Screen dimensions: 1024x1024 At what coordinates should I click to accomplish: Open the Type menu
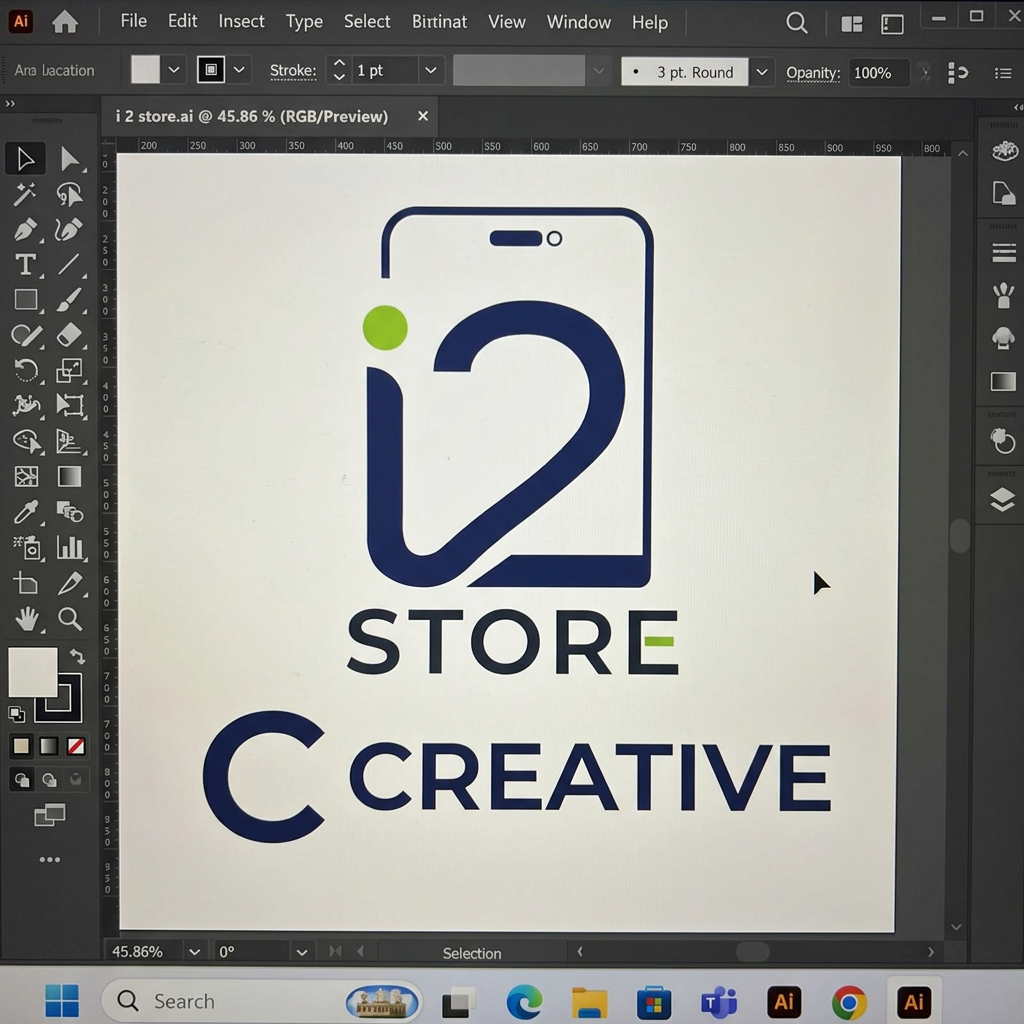(304, 22)
